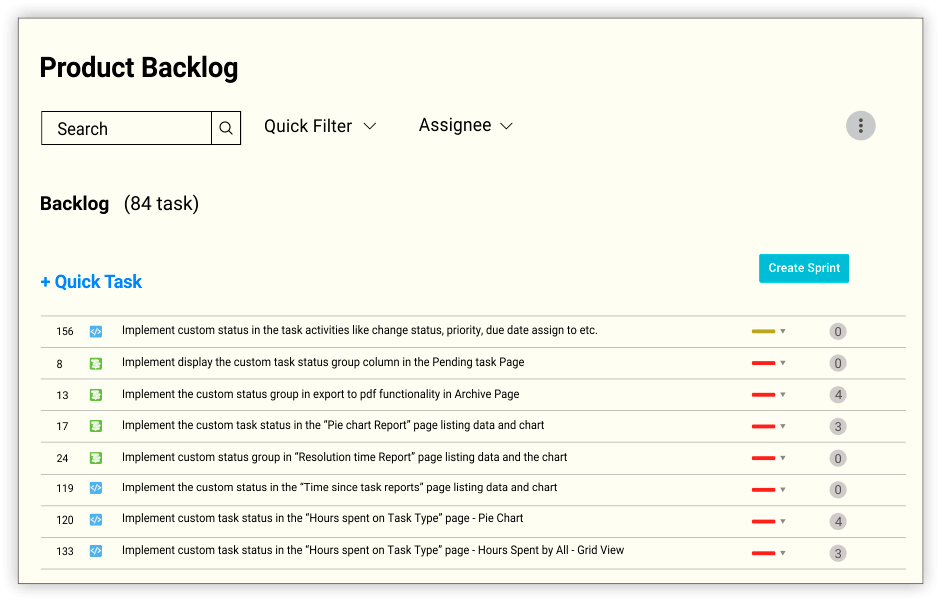Click the green story icon on task 8
Image resolution: width=941 pixels, height=601 pixels.
coord(96,363)
